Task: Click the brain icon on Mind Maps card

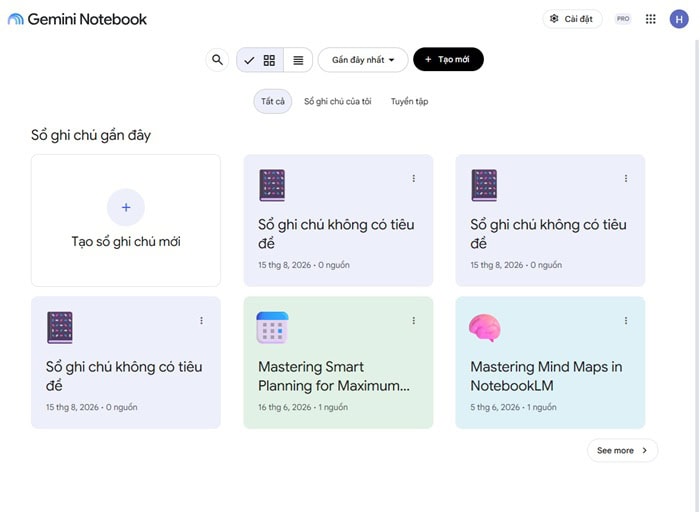Action: tap(485, 328)
